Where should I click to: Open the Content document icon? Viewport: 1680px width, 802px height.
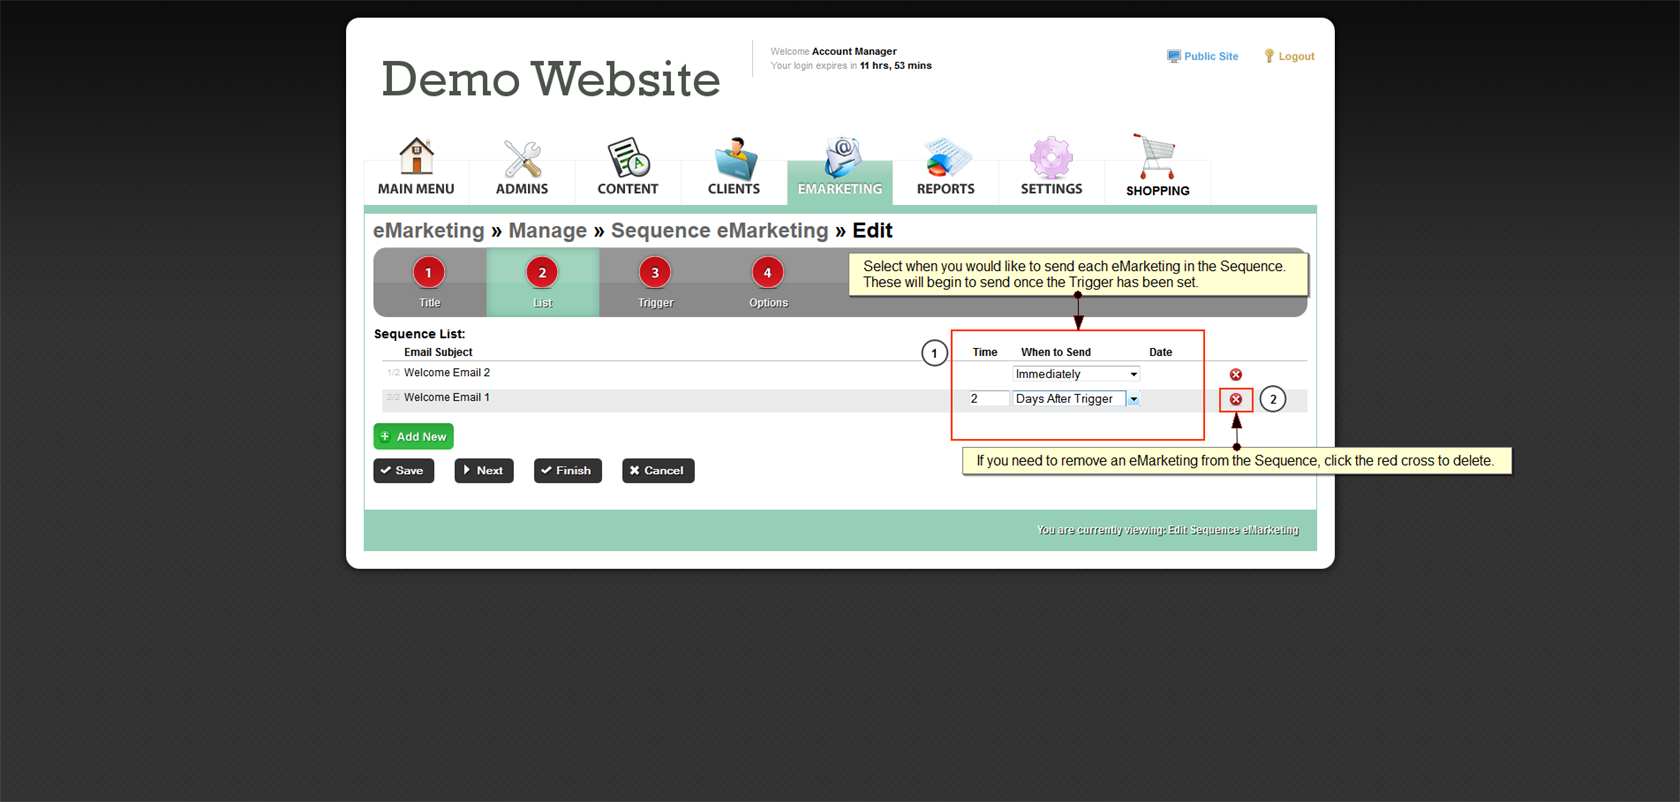pyautogui.click(x=628, y=159)
